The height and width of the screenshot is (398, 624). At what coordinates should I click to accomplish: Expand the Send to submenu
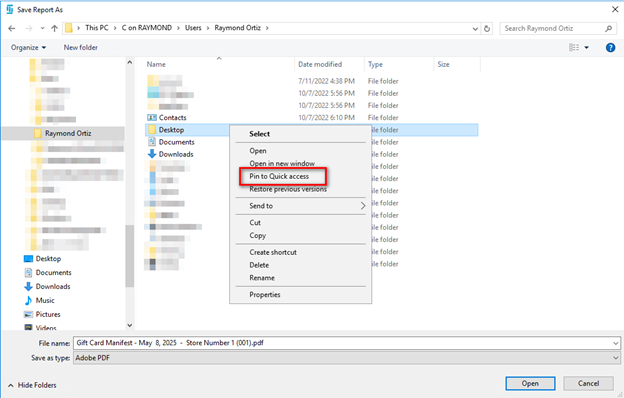300,206
